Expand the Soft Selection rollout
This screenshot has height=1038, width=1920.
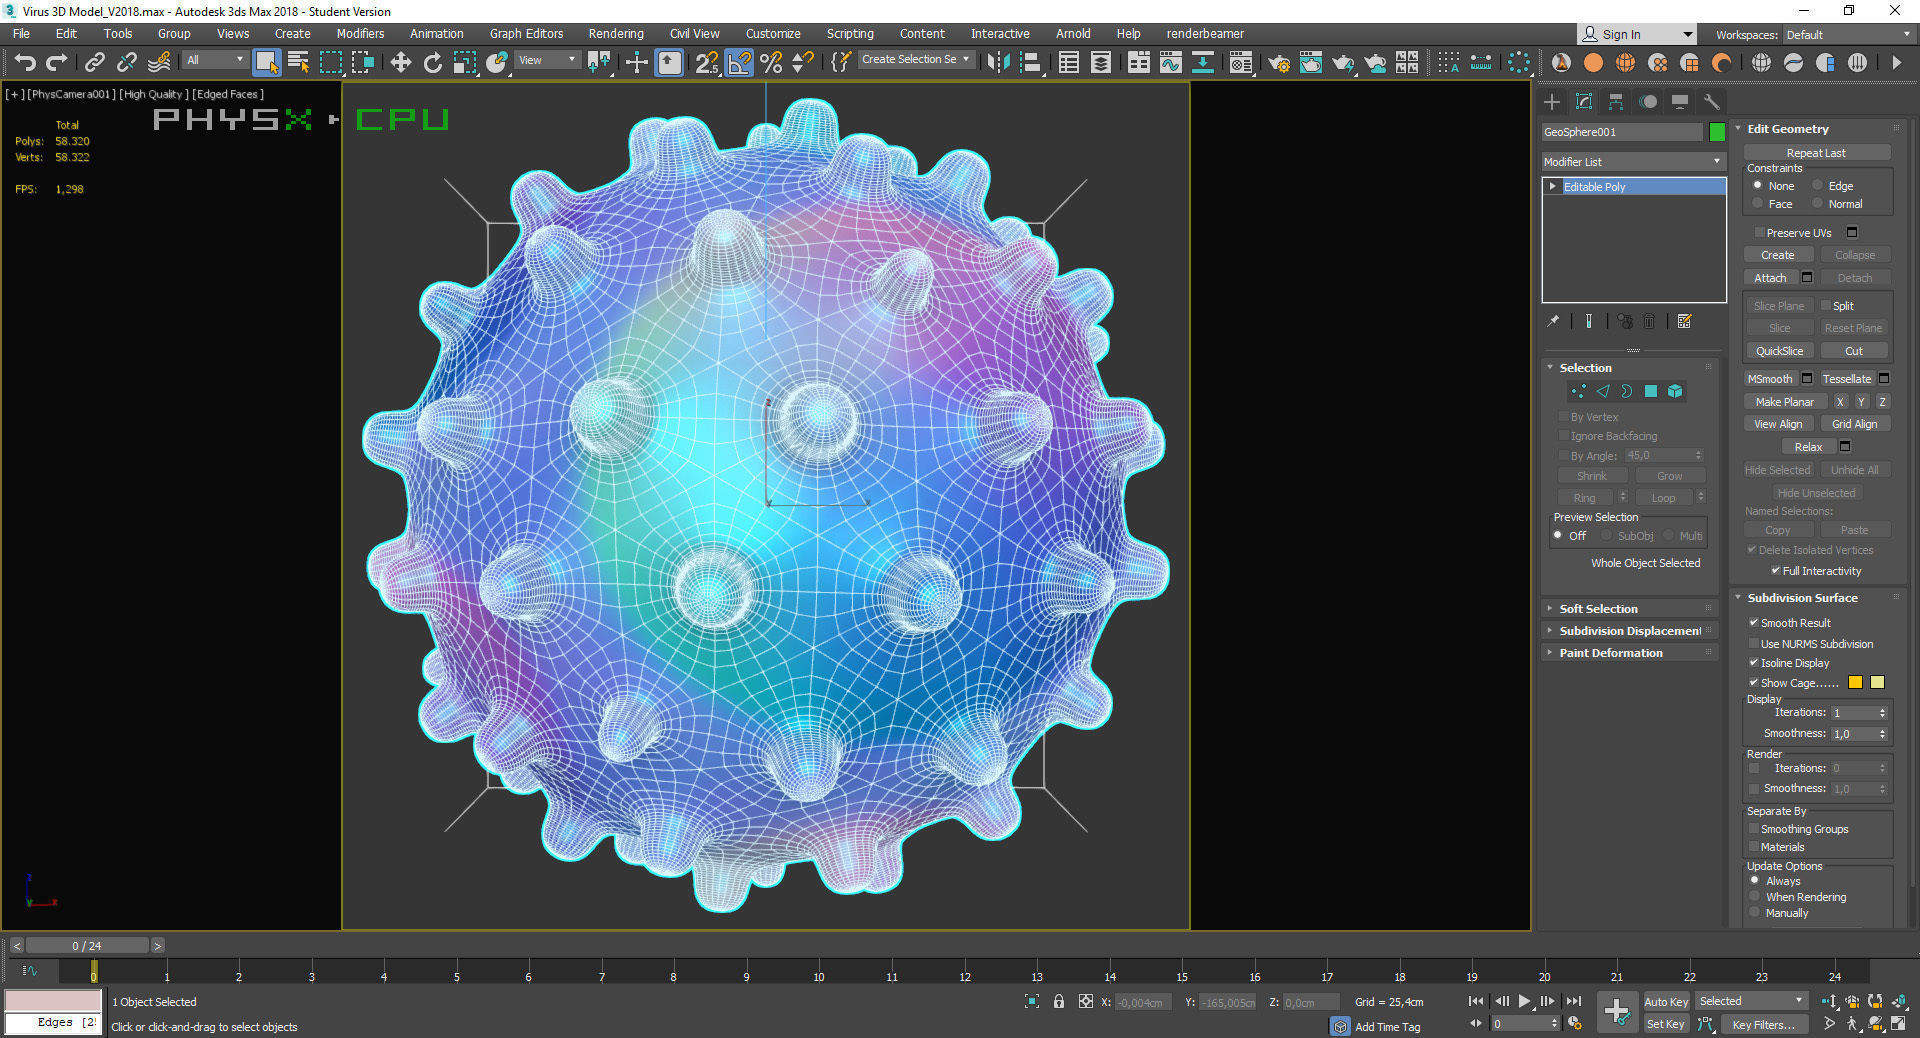[x=1629, y=609]
